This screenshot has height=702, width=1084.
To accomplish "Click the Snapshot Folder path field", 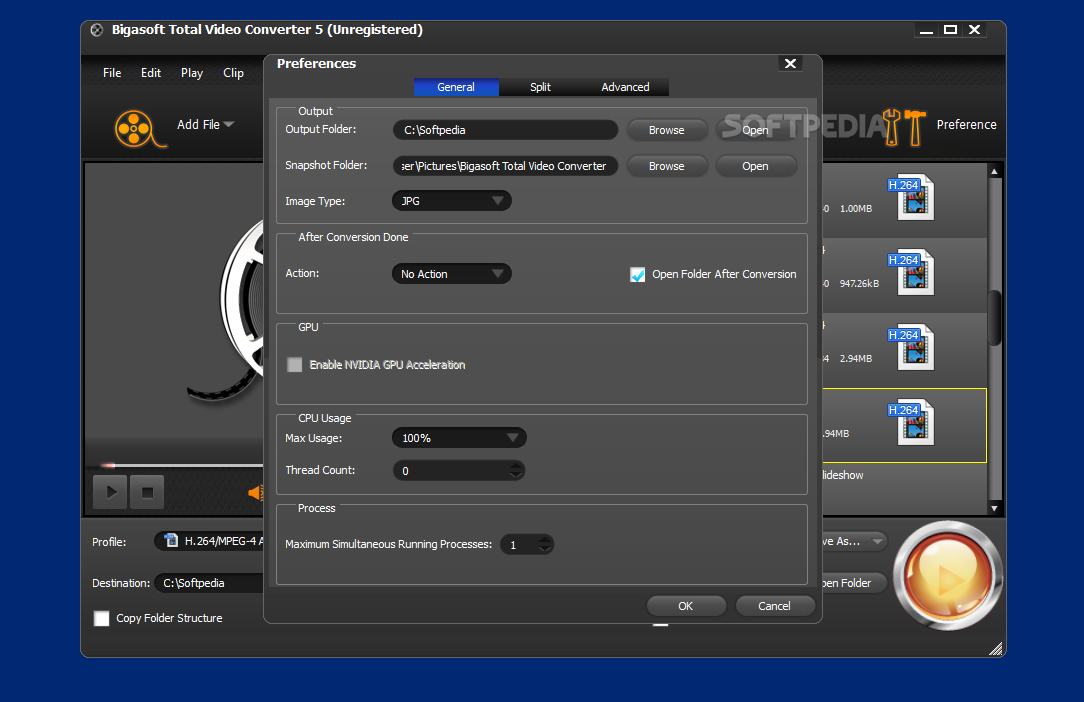I will [x=505, y=166].
